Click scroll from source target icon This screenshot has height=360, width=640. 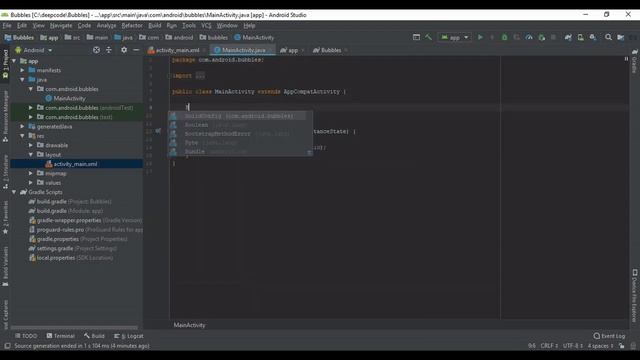(96, 50)
